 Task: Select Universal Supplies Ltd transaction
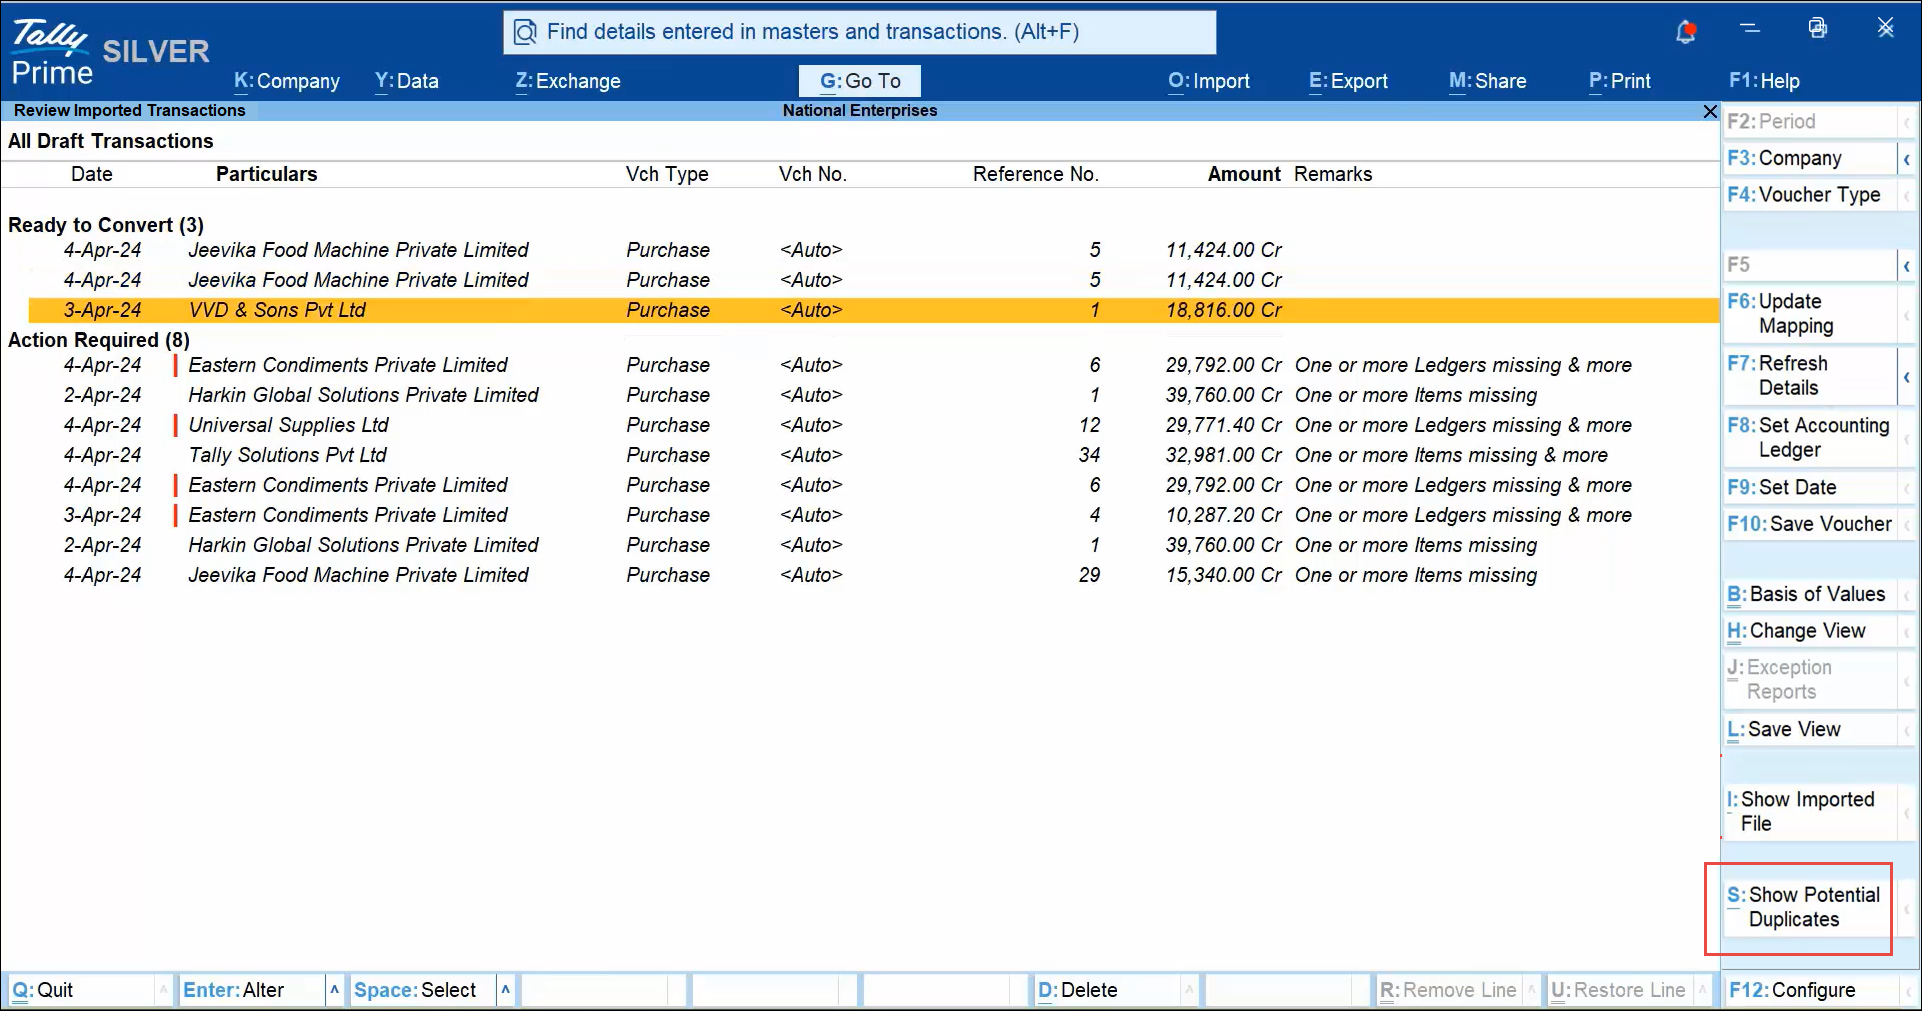[873, 425]
